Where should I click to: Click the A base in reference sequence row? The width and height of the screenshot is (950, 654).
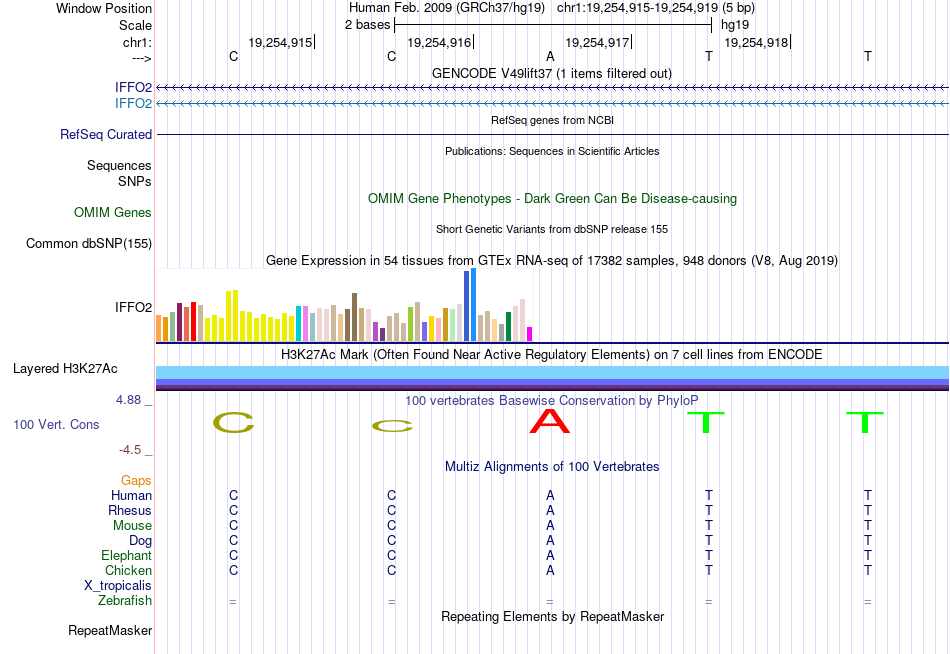[x=550, y=56]
